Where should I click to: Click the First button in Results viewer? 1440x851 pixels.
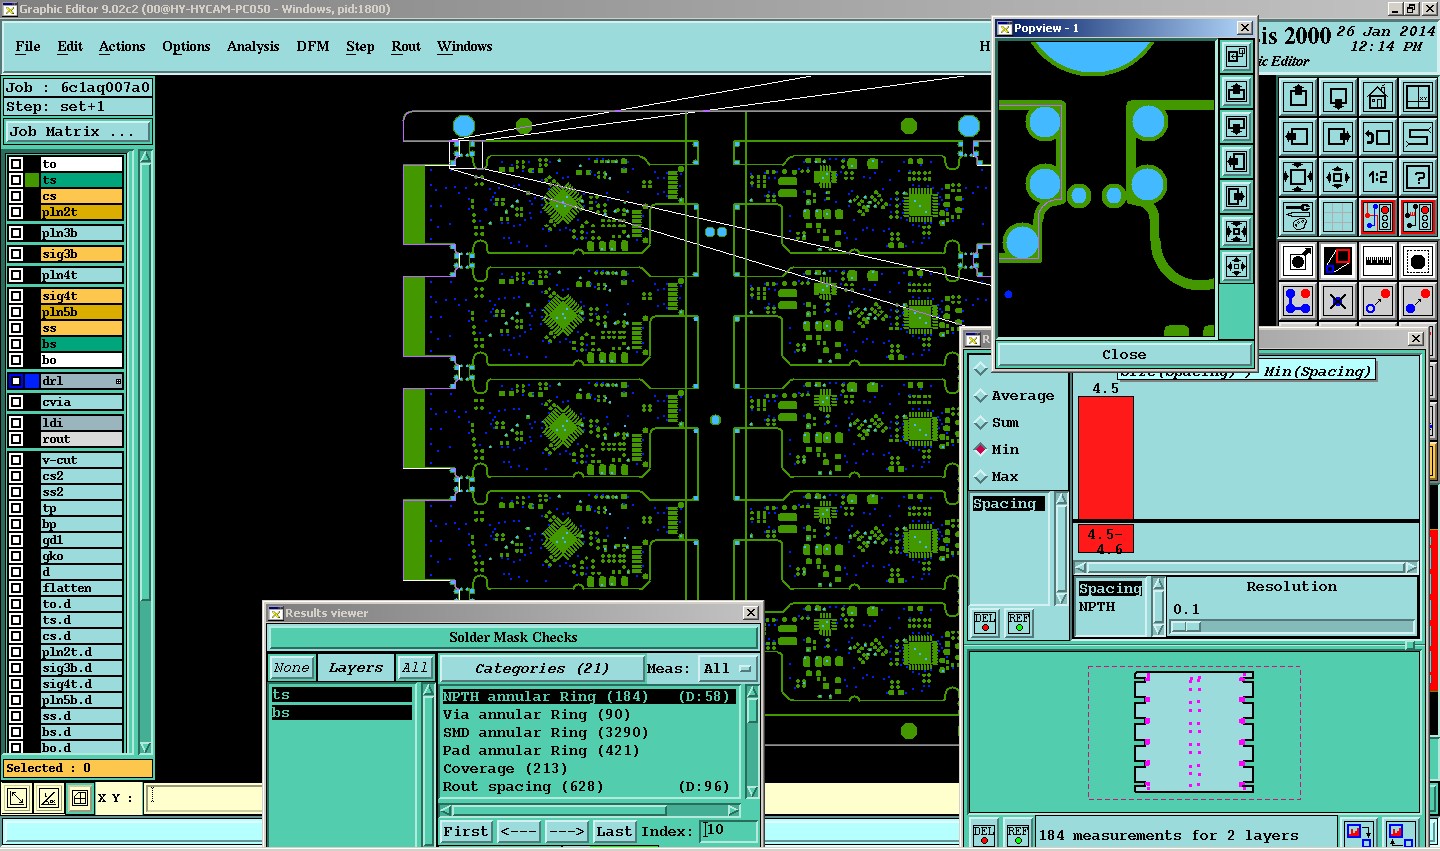466,831
